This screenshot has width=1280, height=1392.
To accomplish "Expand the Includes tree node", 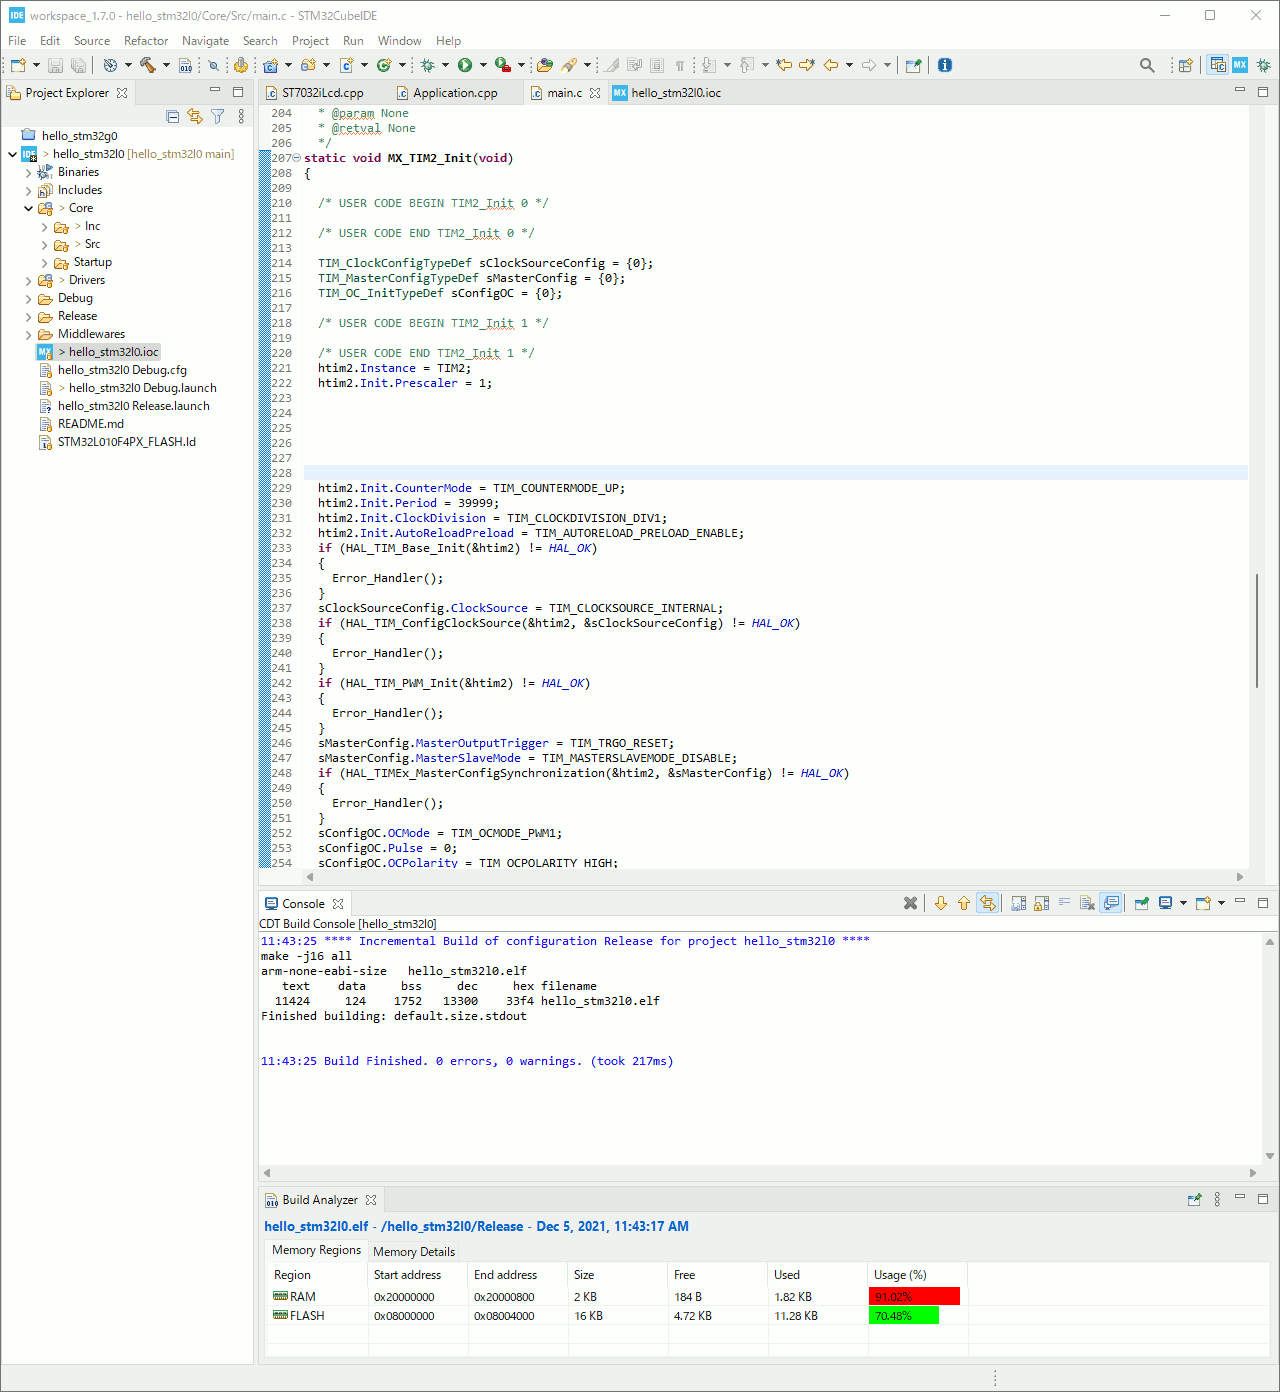I will pyautogui.click(x=28, y=190).
